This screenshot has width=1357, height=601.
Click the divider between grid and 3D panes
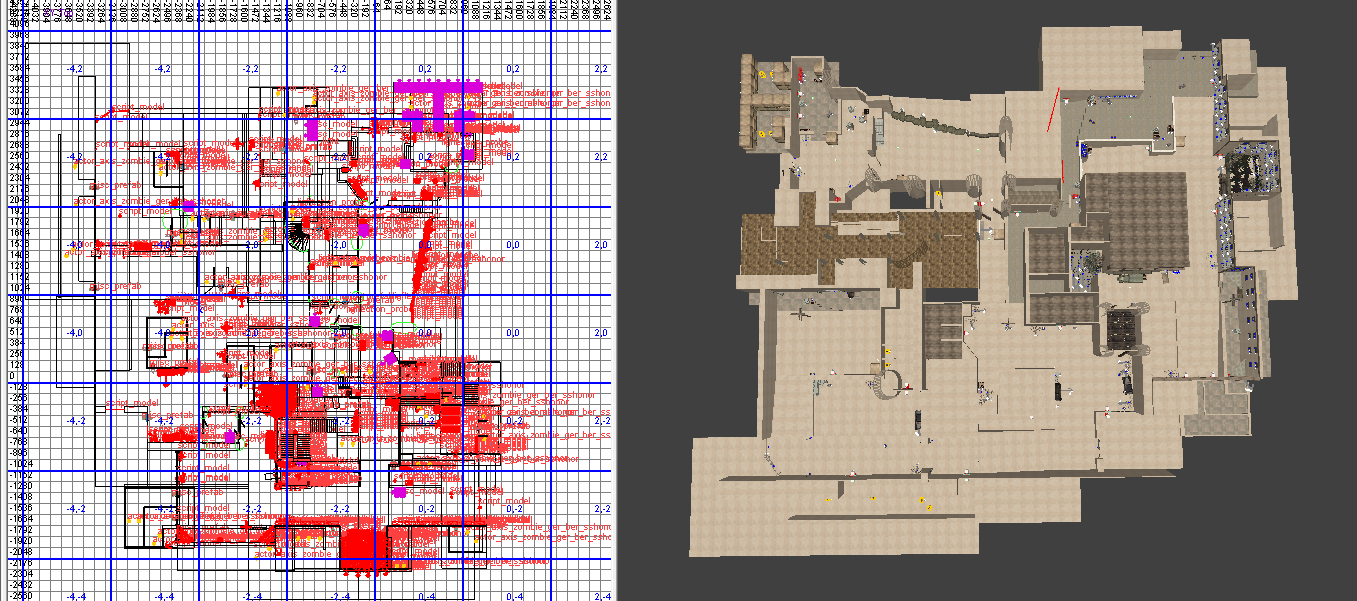tap(618, 300)
